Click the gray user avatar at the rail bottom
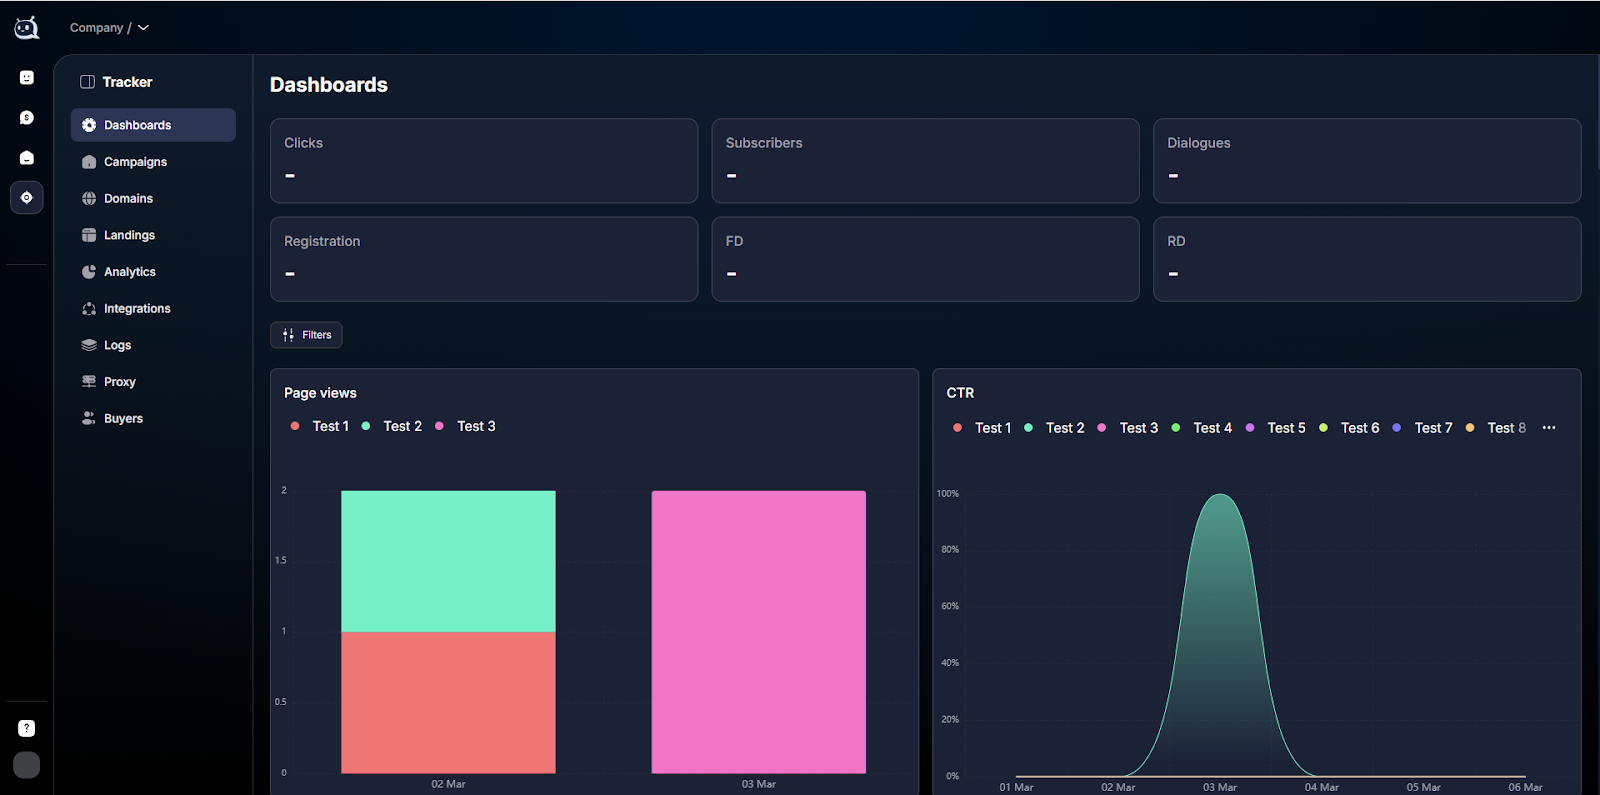 pyautogui.click(x=27, y=765)
